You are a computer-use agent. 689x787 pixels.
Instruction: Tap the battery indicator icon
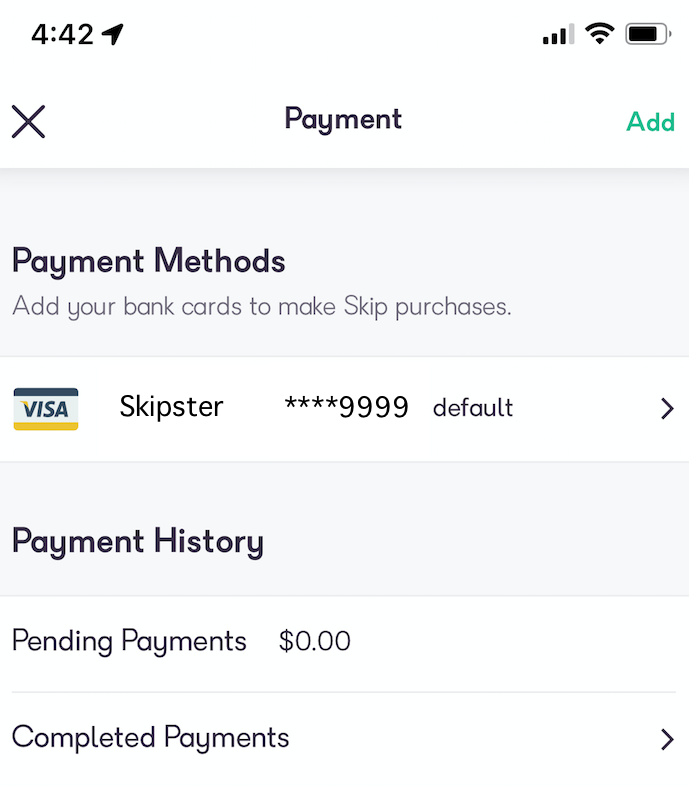point(647,34)
